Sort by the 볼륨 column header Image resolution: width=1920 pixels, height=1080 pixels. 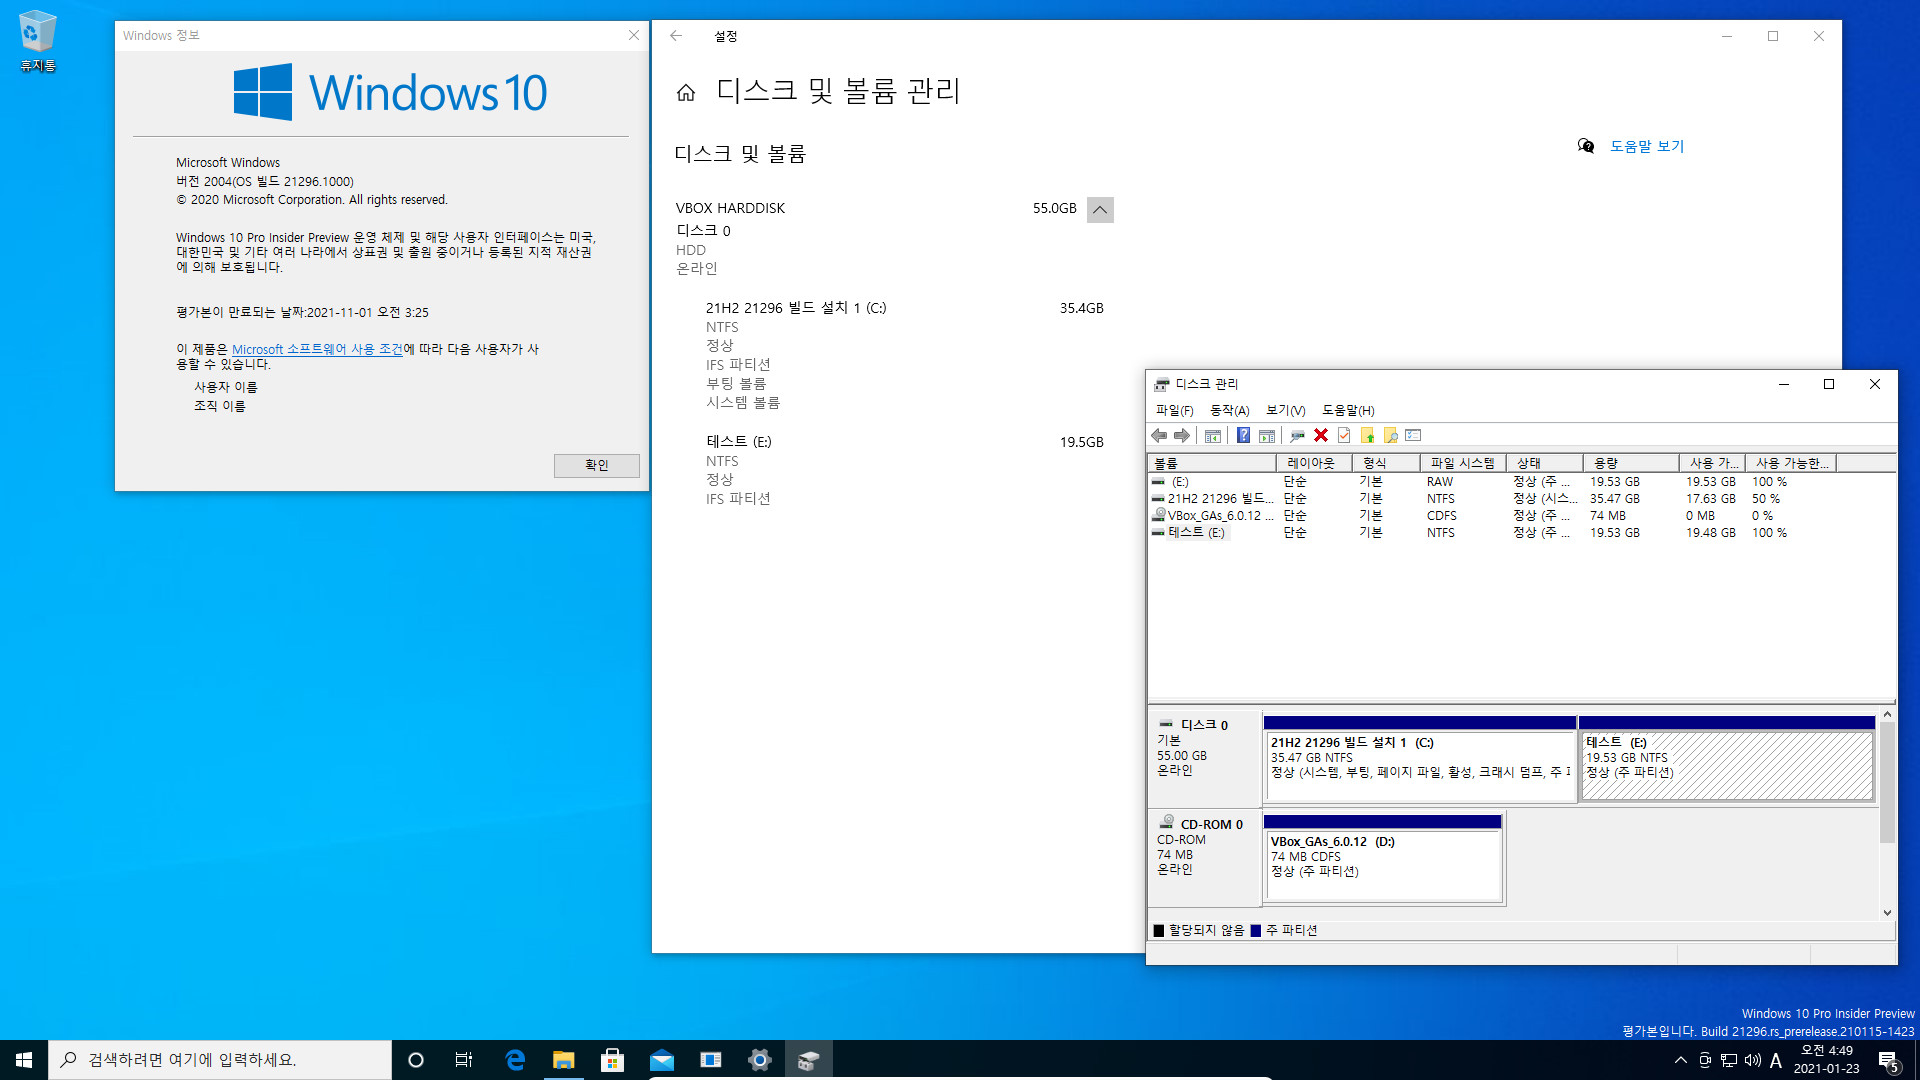tap(1213, 463)
